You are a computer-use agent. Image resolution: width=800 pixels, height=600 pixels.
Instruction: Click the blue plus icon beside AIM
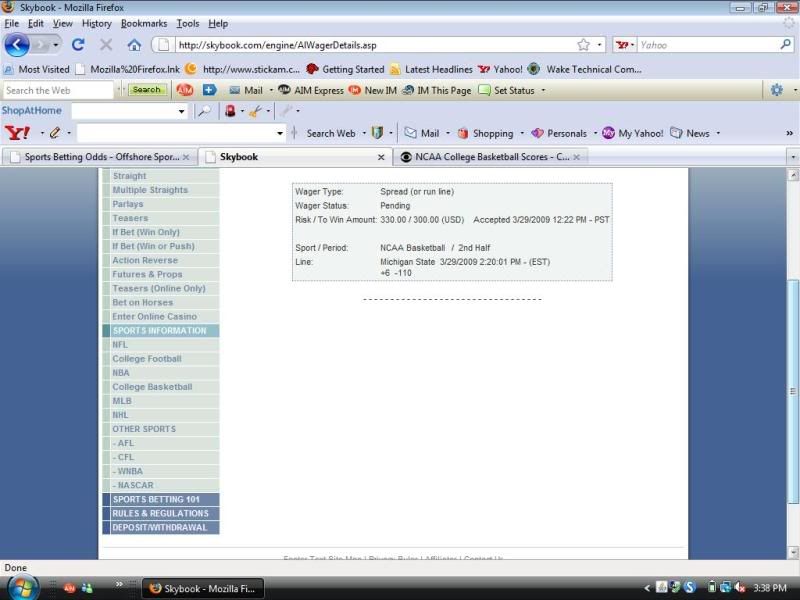point(209,90)
